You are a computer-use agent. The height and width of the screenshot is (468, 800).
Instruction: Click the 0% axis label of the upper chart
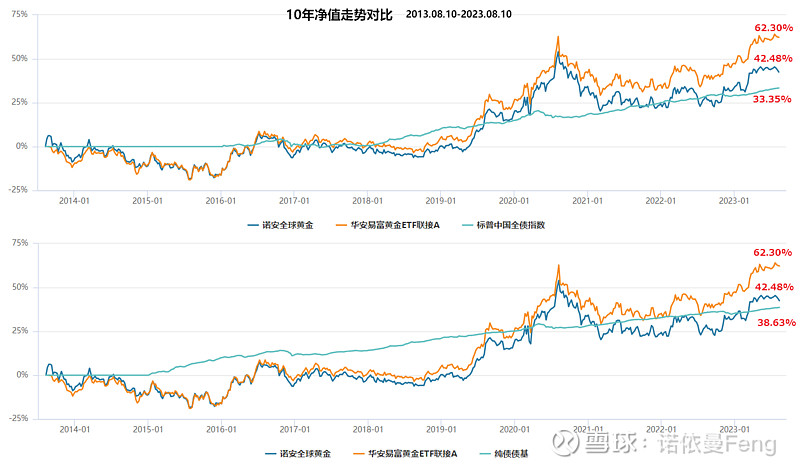[x=21, y=146]
